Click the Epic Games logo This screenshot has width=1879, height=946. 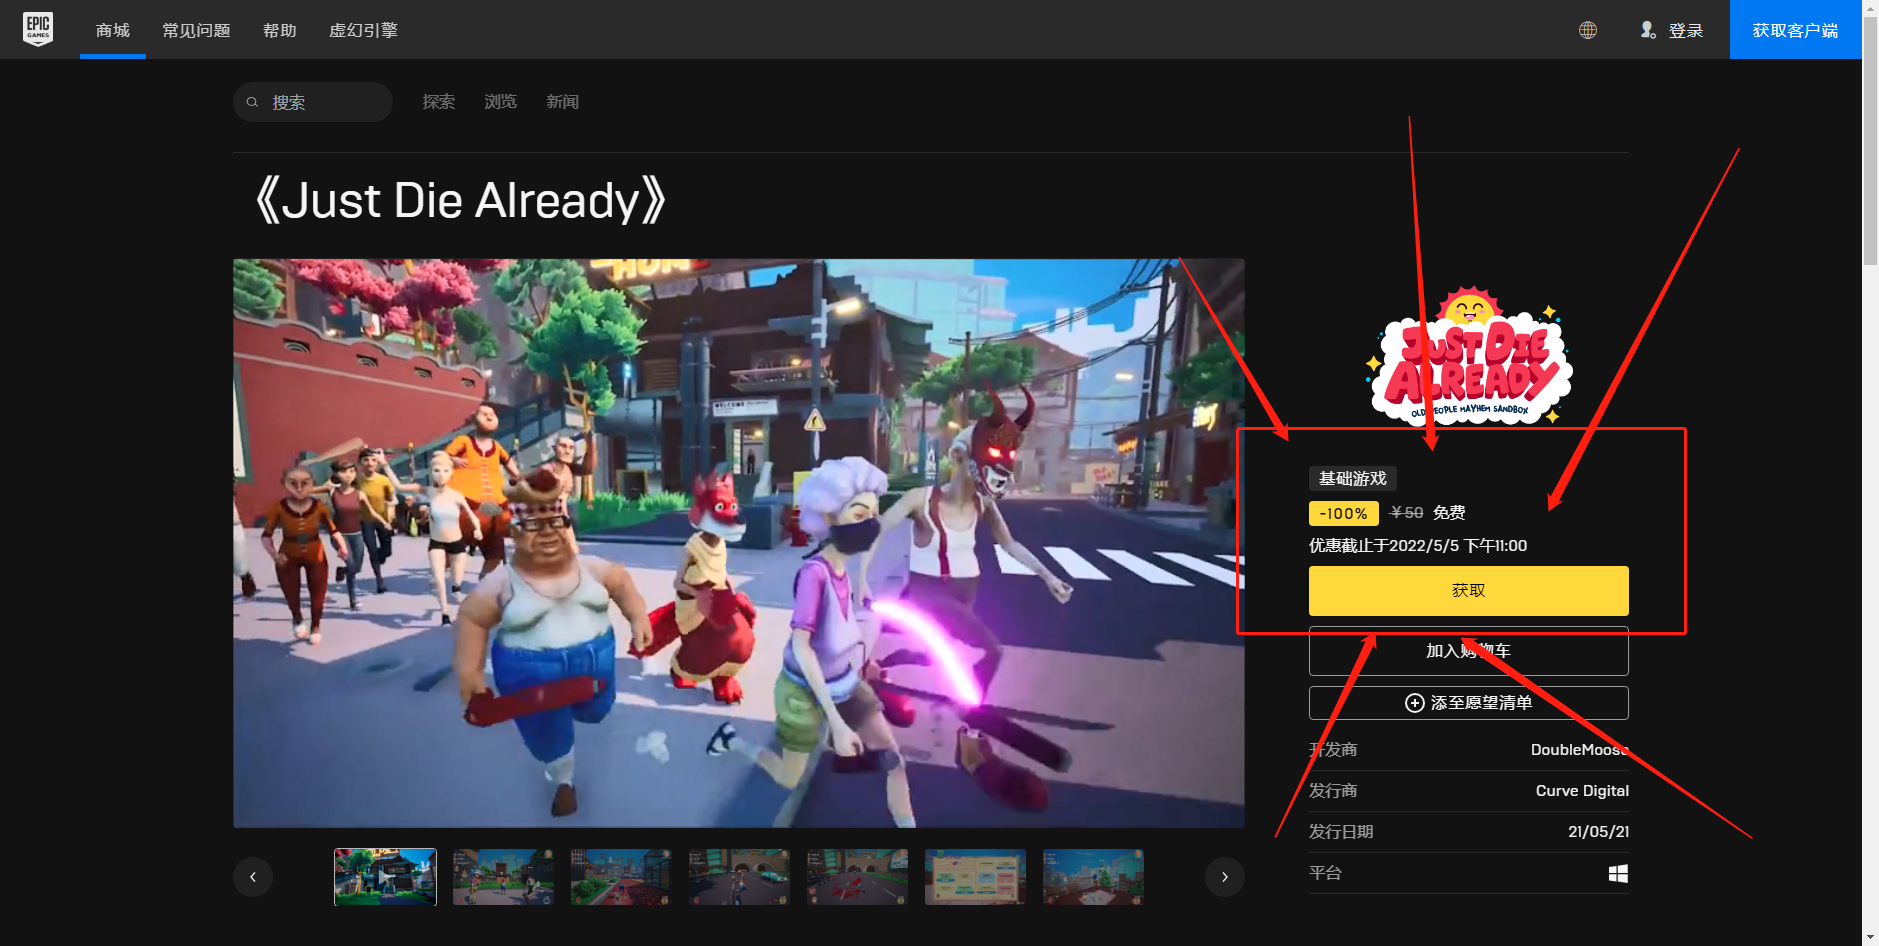(x=38, y=29)
